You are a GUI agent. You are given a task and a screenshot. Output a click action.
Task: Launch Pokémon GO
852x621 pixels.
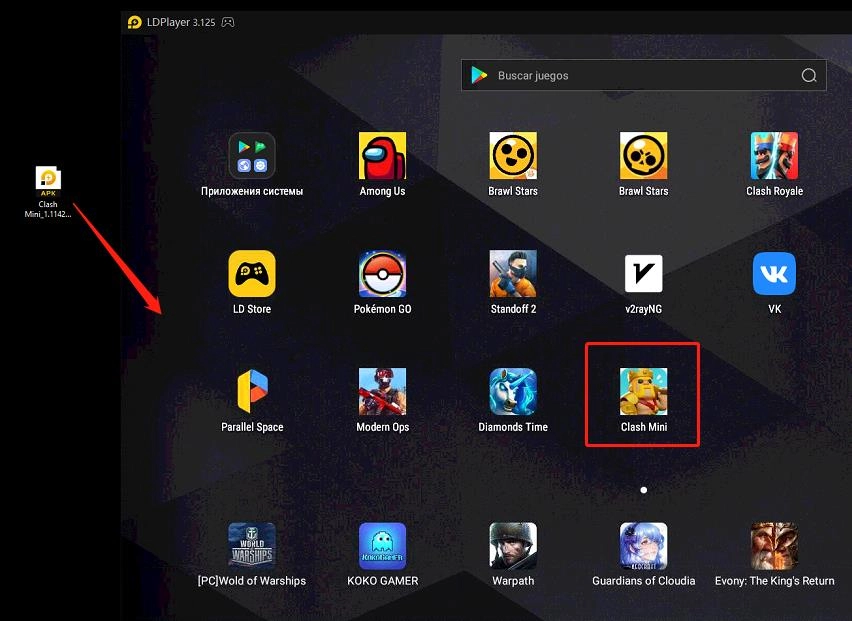pos(383,274)
